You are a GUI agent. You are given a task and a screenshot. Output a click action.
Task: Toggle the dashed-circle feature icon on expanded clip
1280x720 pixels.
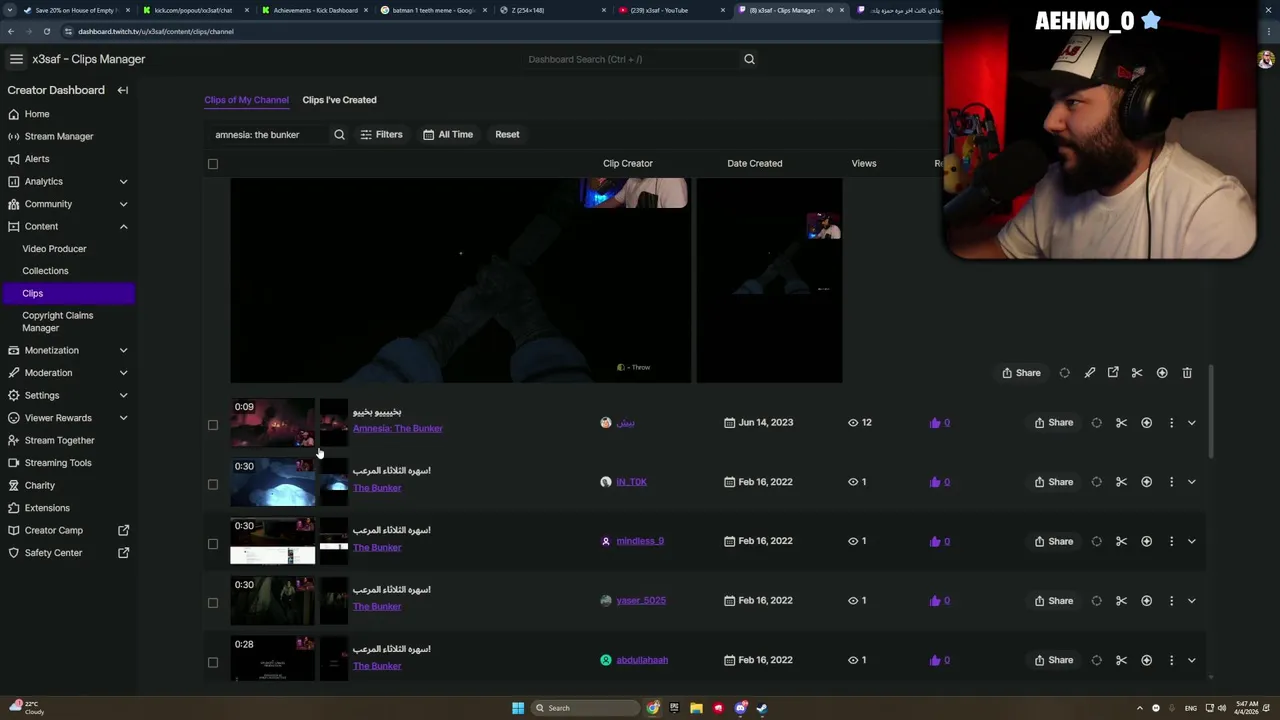[1064, 373]
